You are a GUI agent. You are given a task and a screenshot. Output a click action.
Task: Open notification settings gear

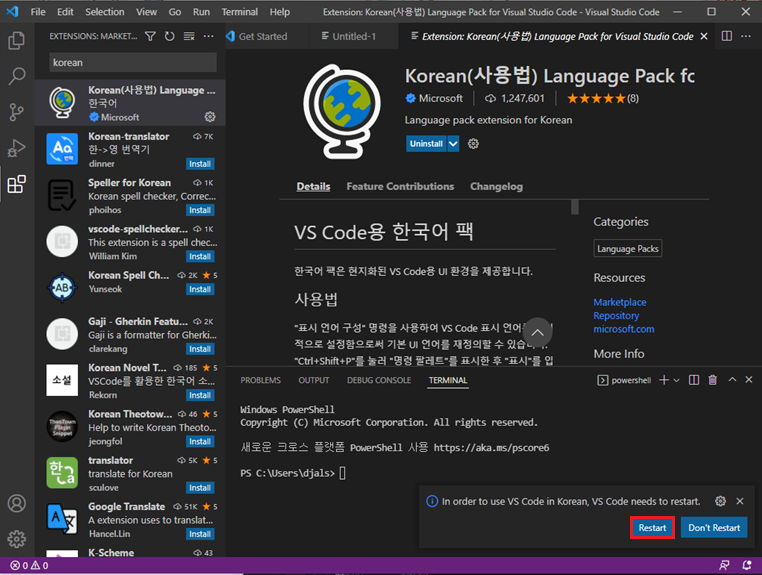click(x=720, y=501)
